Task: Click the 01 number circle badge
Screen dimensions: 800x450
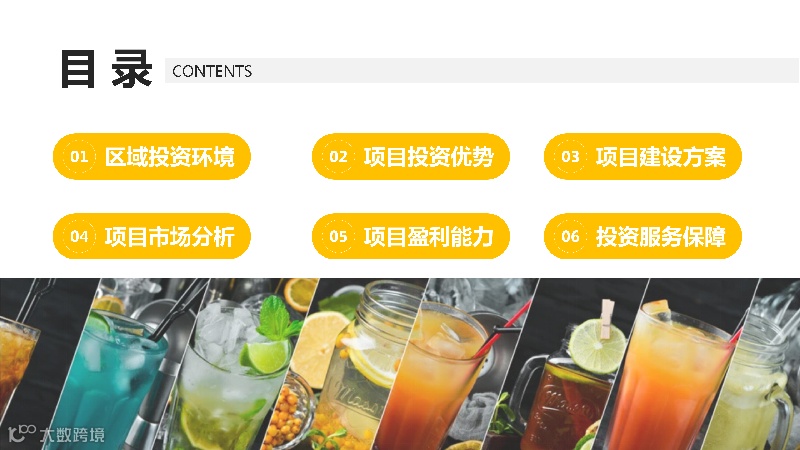Action: [79, 156]
